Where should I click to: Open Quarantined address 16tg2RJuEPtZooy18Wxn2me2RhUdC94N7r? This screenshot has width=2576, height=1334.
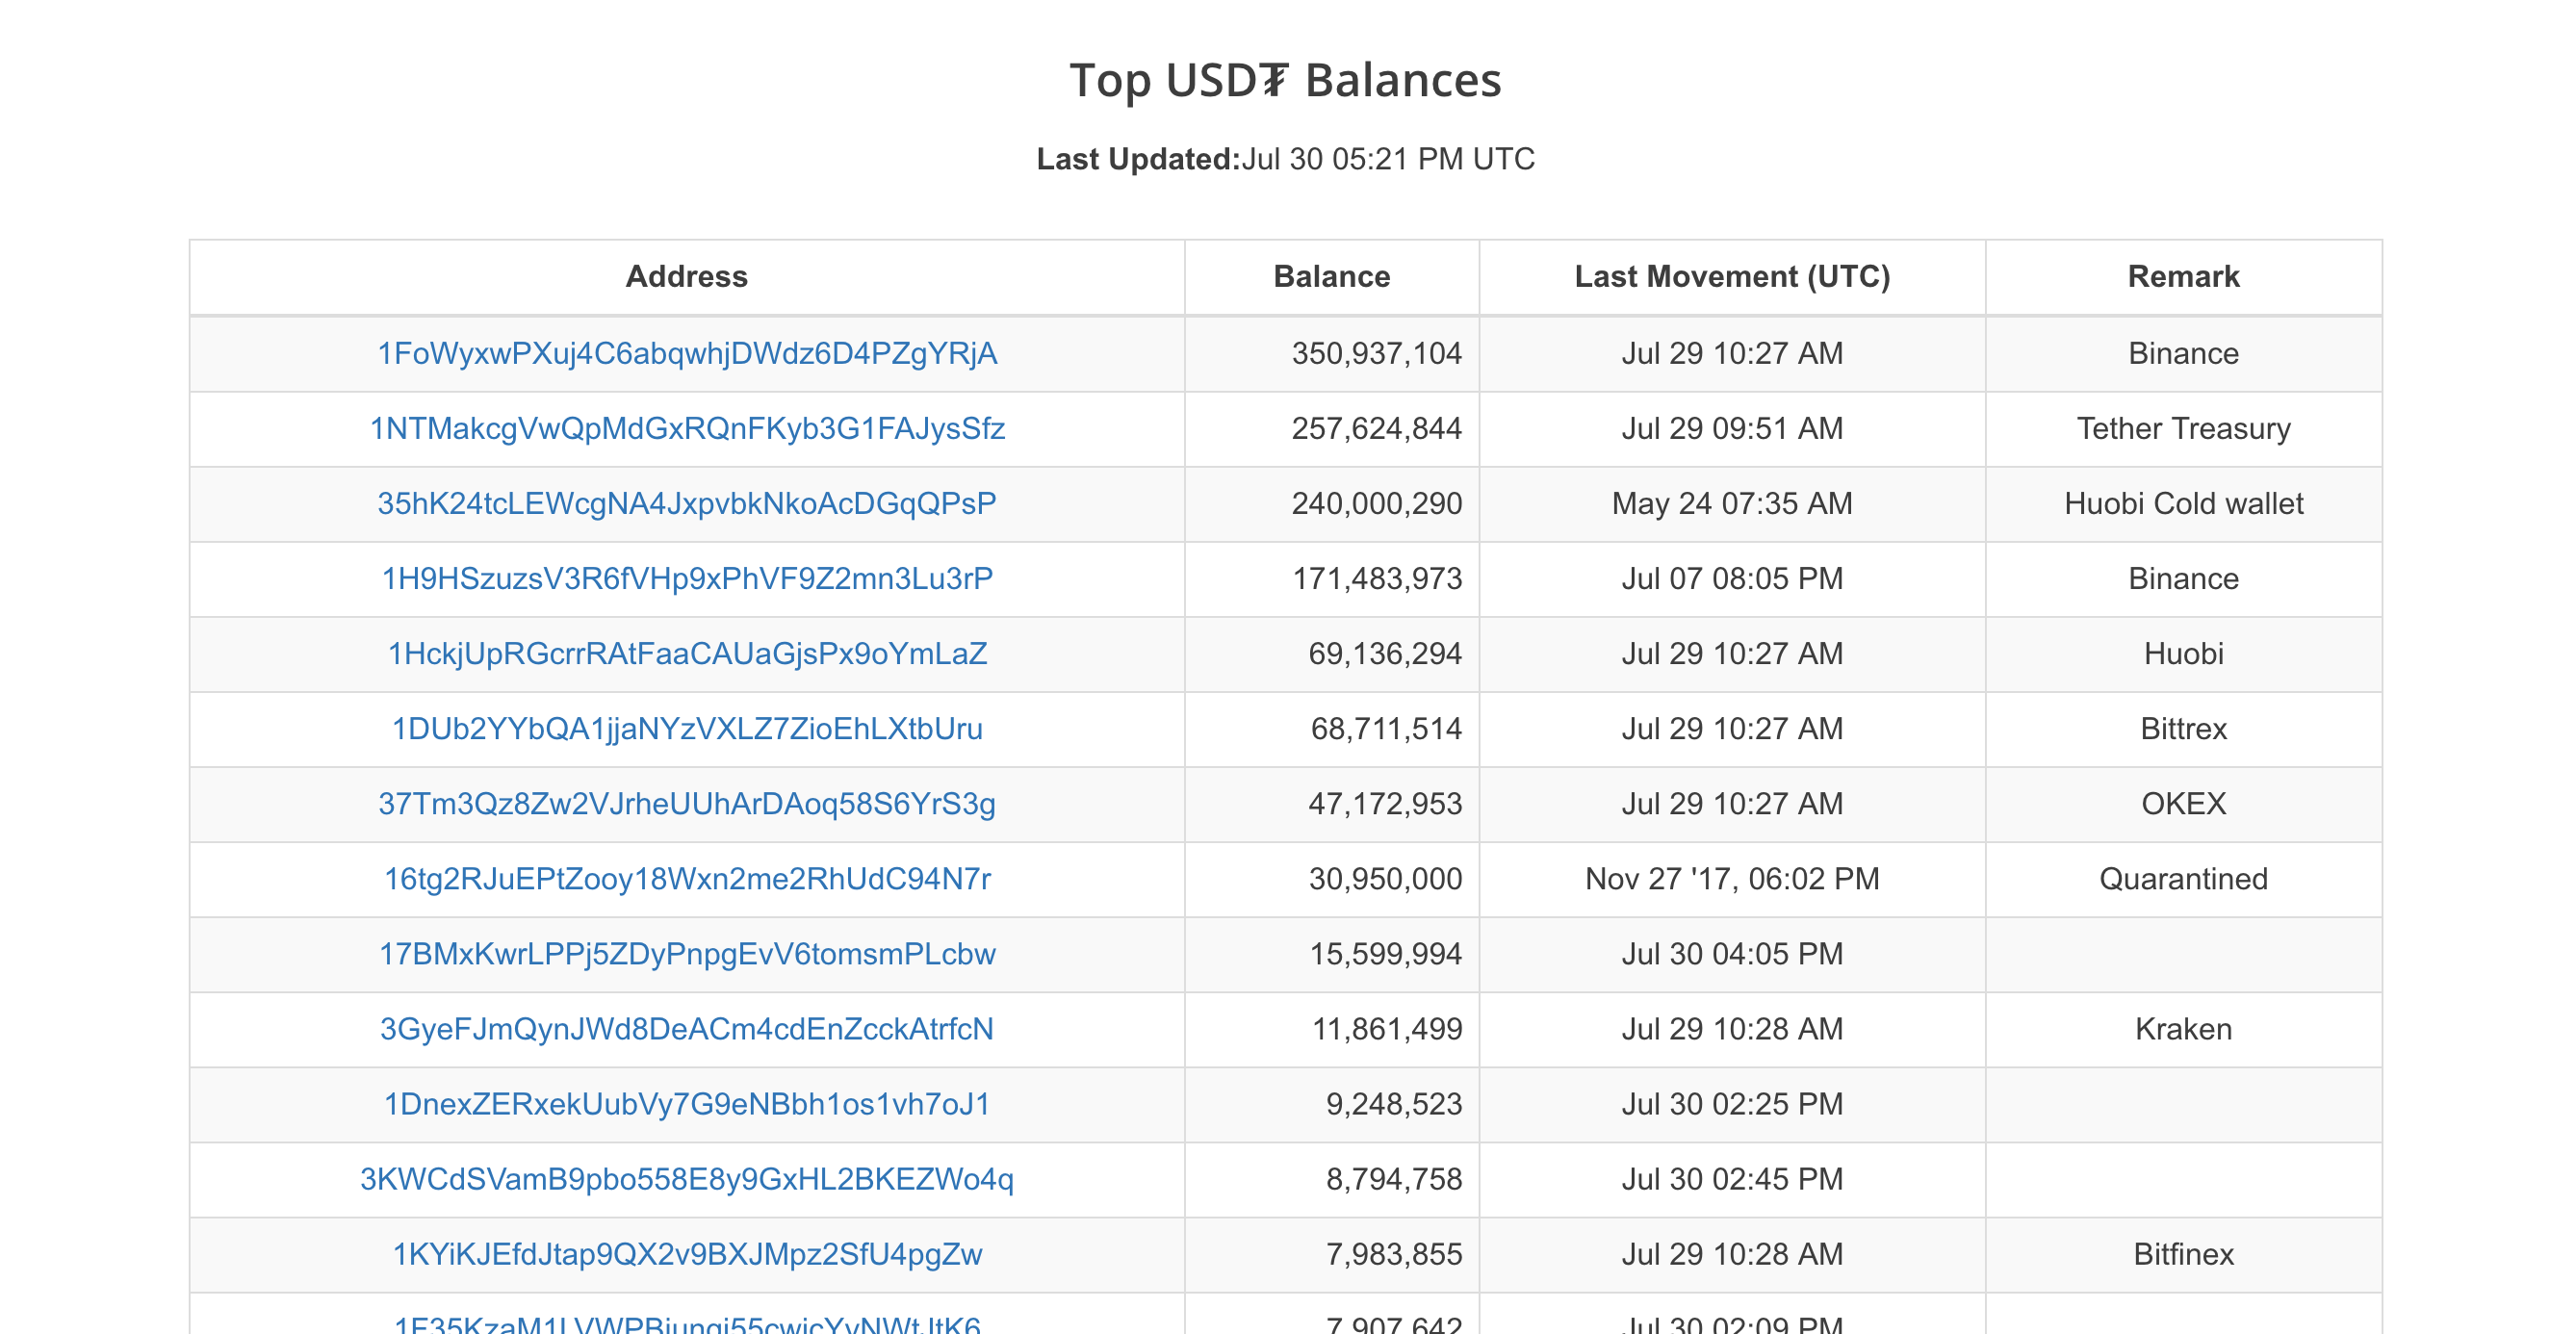coord(687,879)
